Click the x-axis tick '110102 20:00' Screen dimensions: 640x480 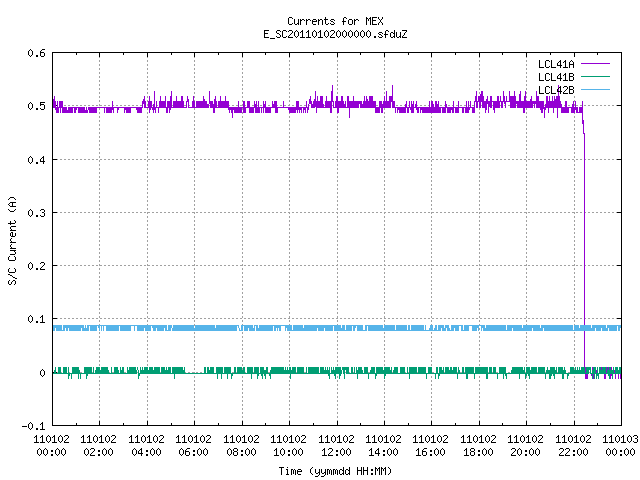525,446
